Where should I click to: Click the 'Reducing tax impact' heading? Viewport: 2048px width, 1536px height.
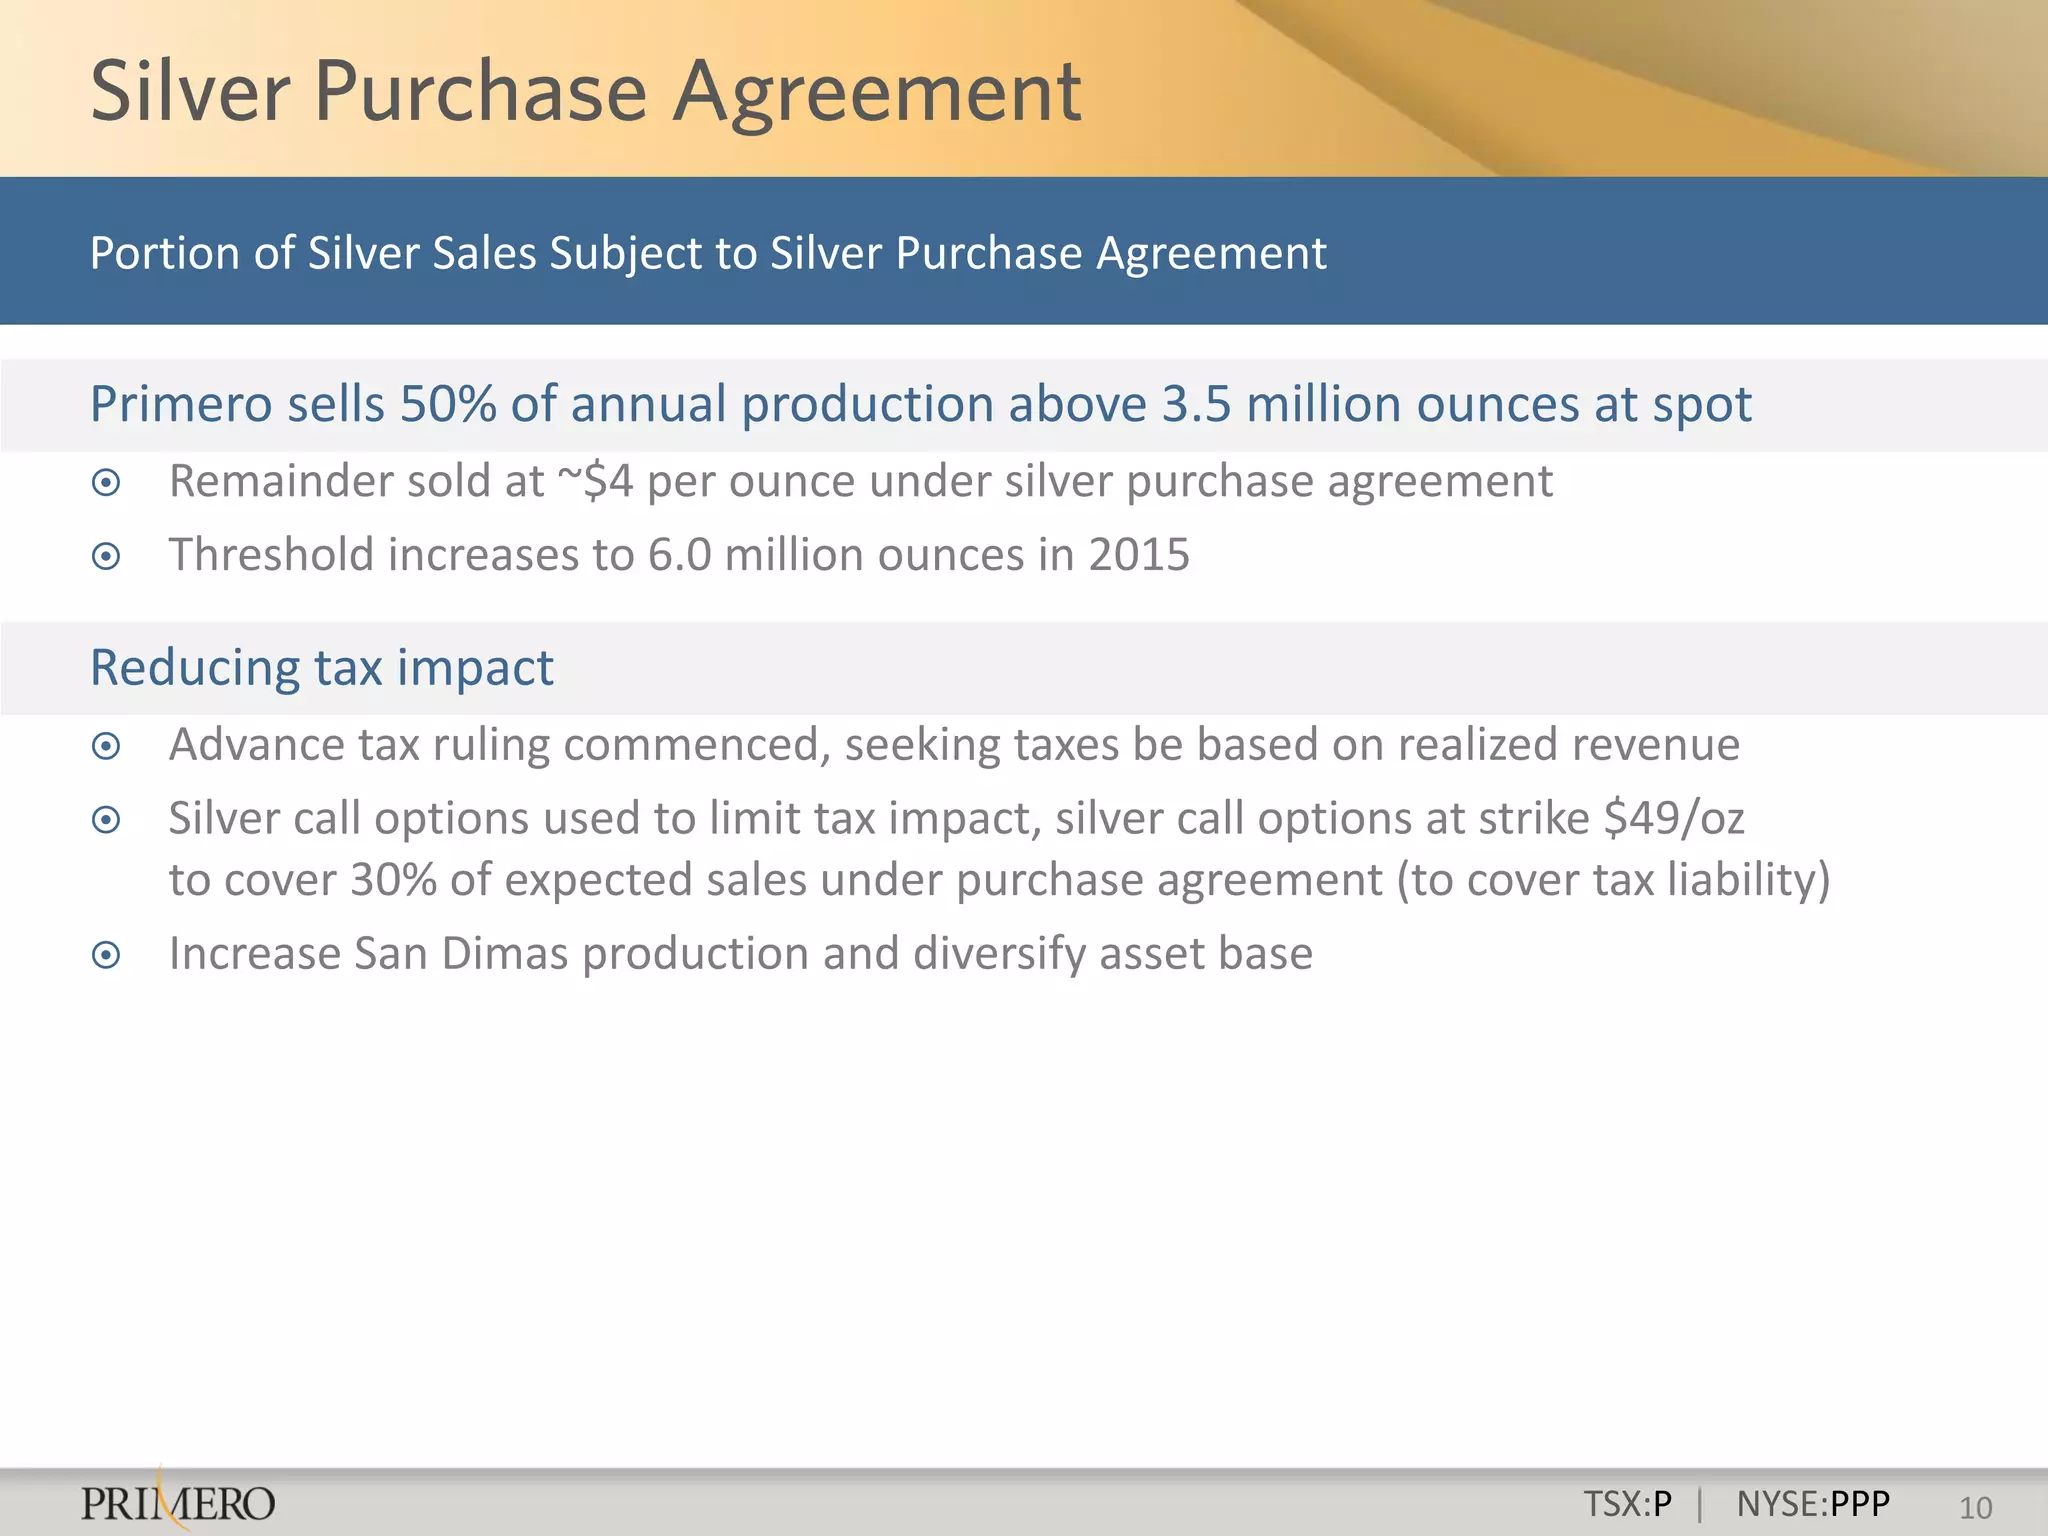pos(322,668)
